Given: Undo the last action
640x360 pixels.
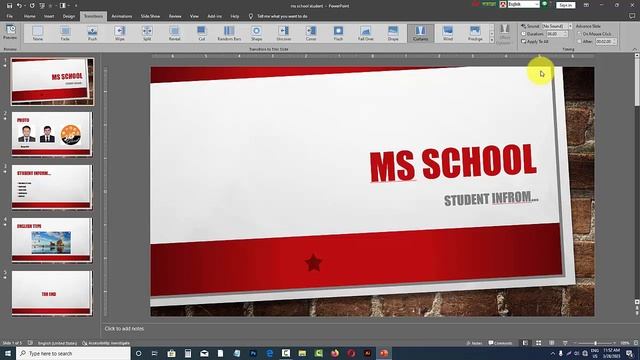Looking at the screenshot, I should (x=19, y=6).
